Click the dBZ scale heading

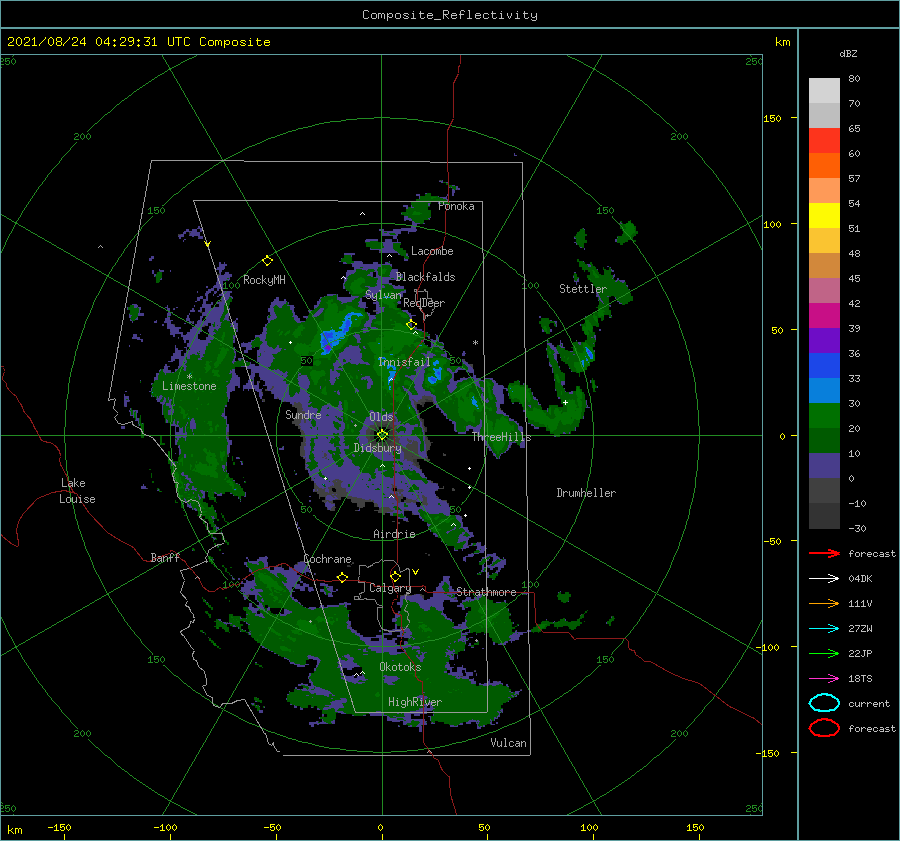(x=848, y=53)
